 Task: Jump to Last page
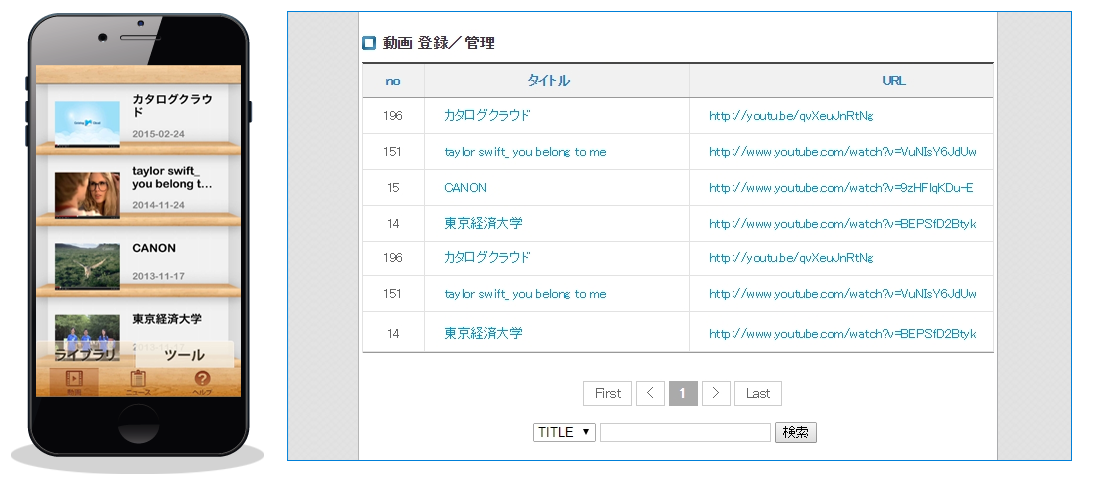tap(758, 393)
